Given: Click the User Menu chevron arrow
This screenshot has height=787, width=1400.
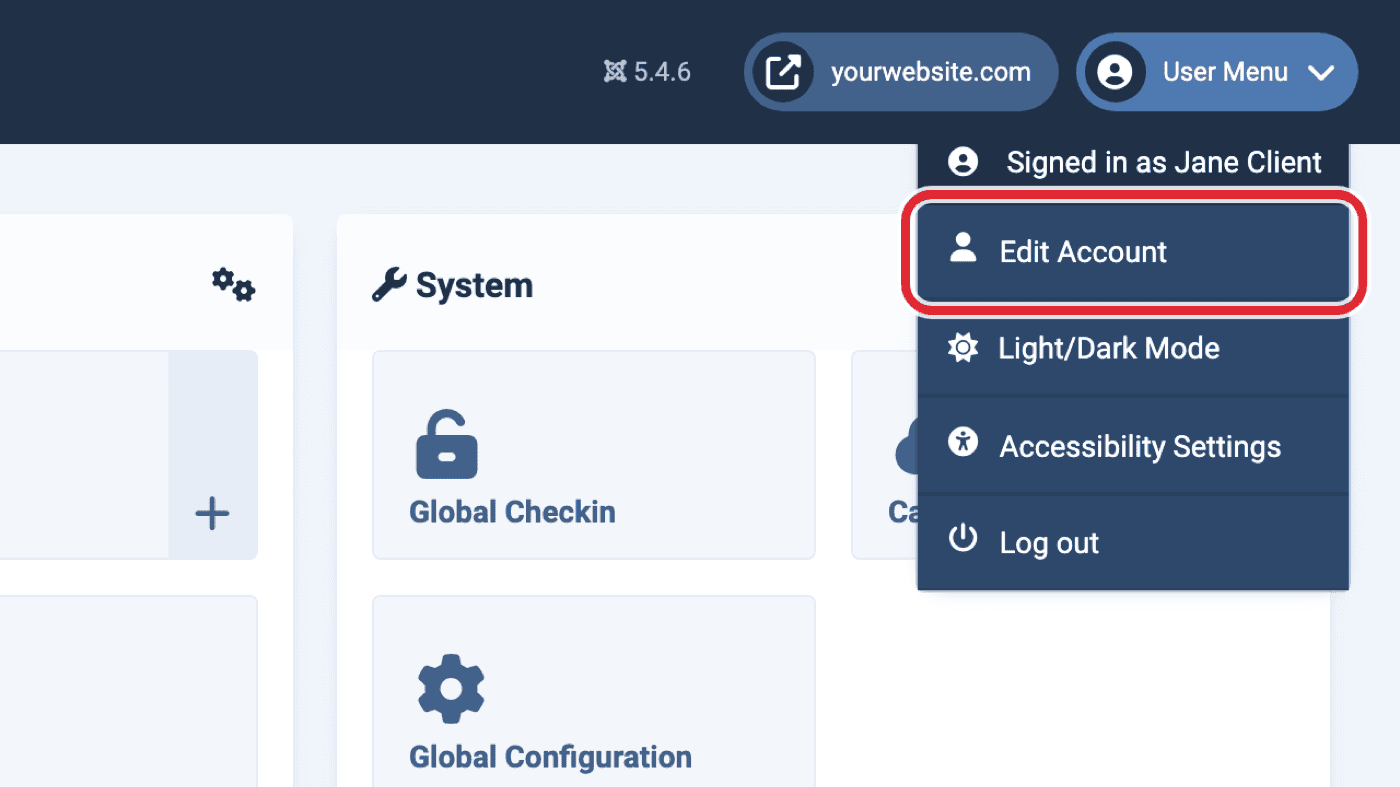Looking at the screenshot, I should (x=1321, y=73).
